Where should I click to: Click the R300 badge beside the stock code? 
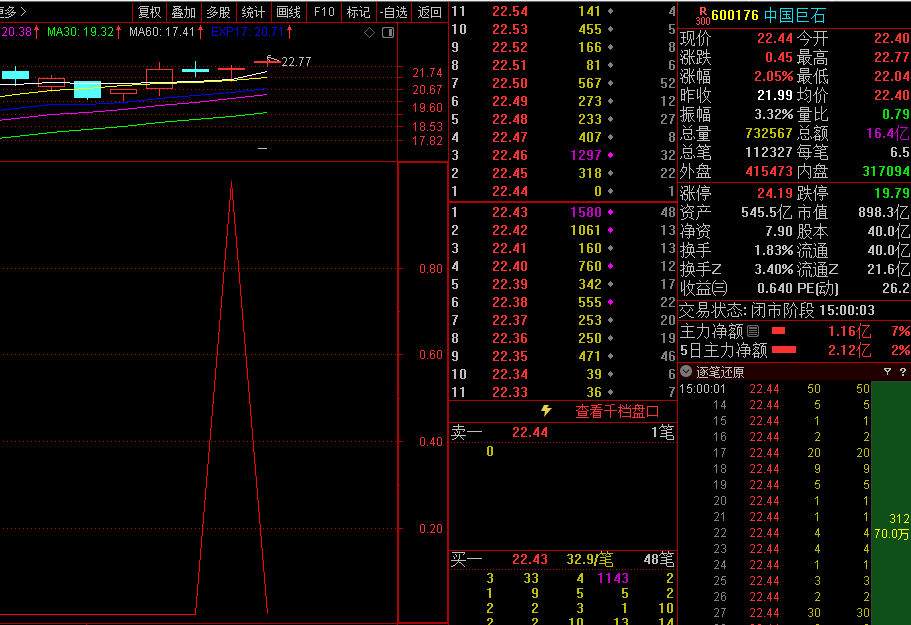[x=701, y=16]
